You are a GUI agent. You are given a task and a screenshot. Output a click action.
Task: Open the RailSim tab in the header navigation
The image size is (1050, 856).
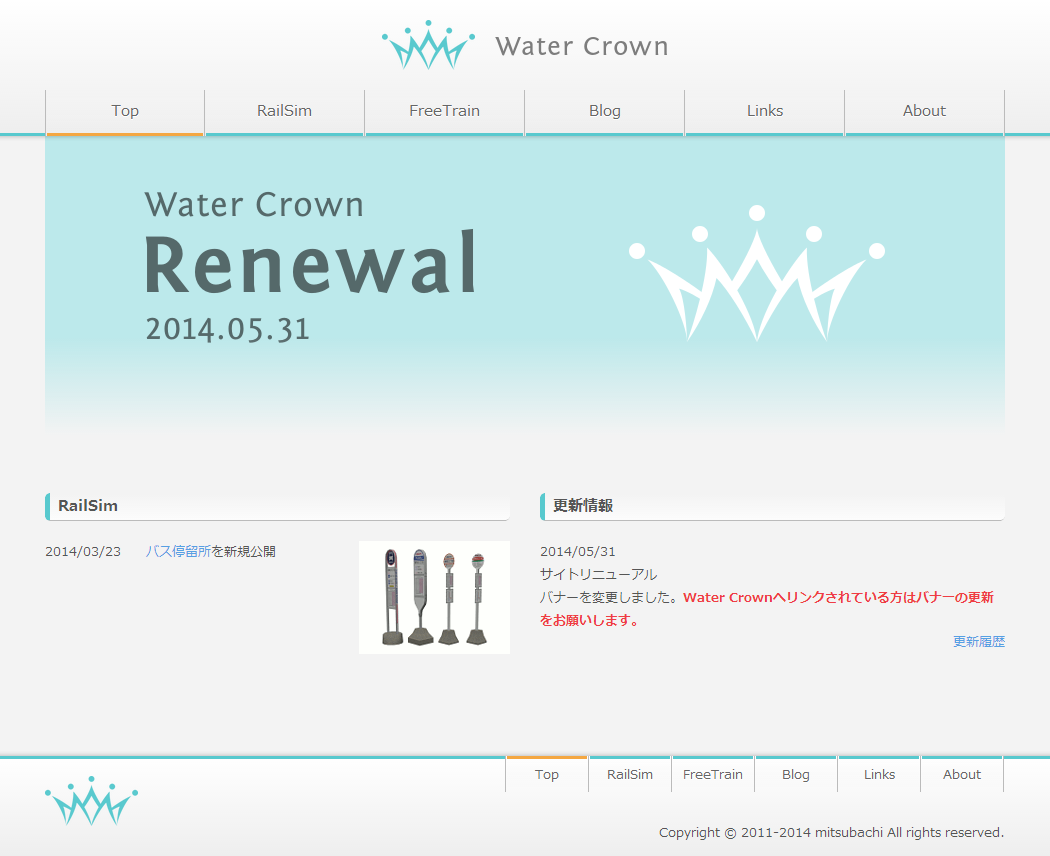(x=285, y=111)
